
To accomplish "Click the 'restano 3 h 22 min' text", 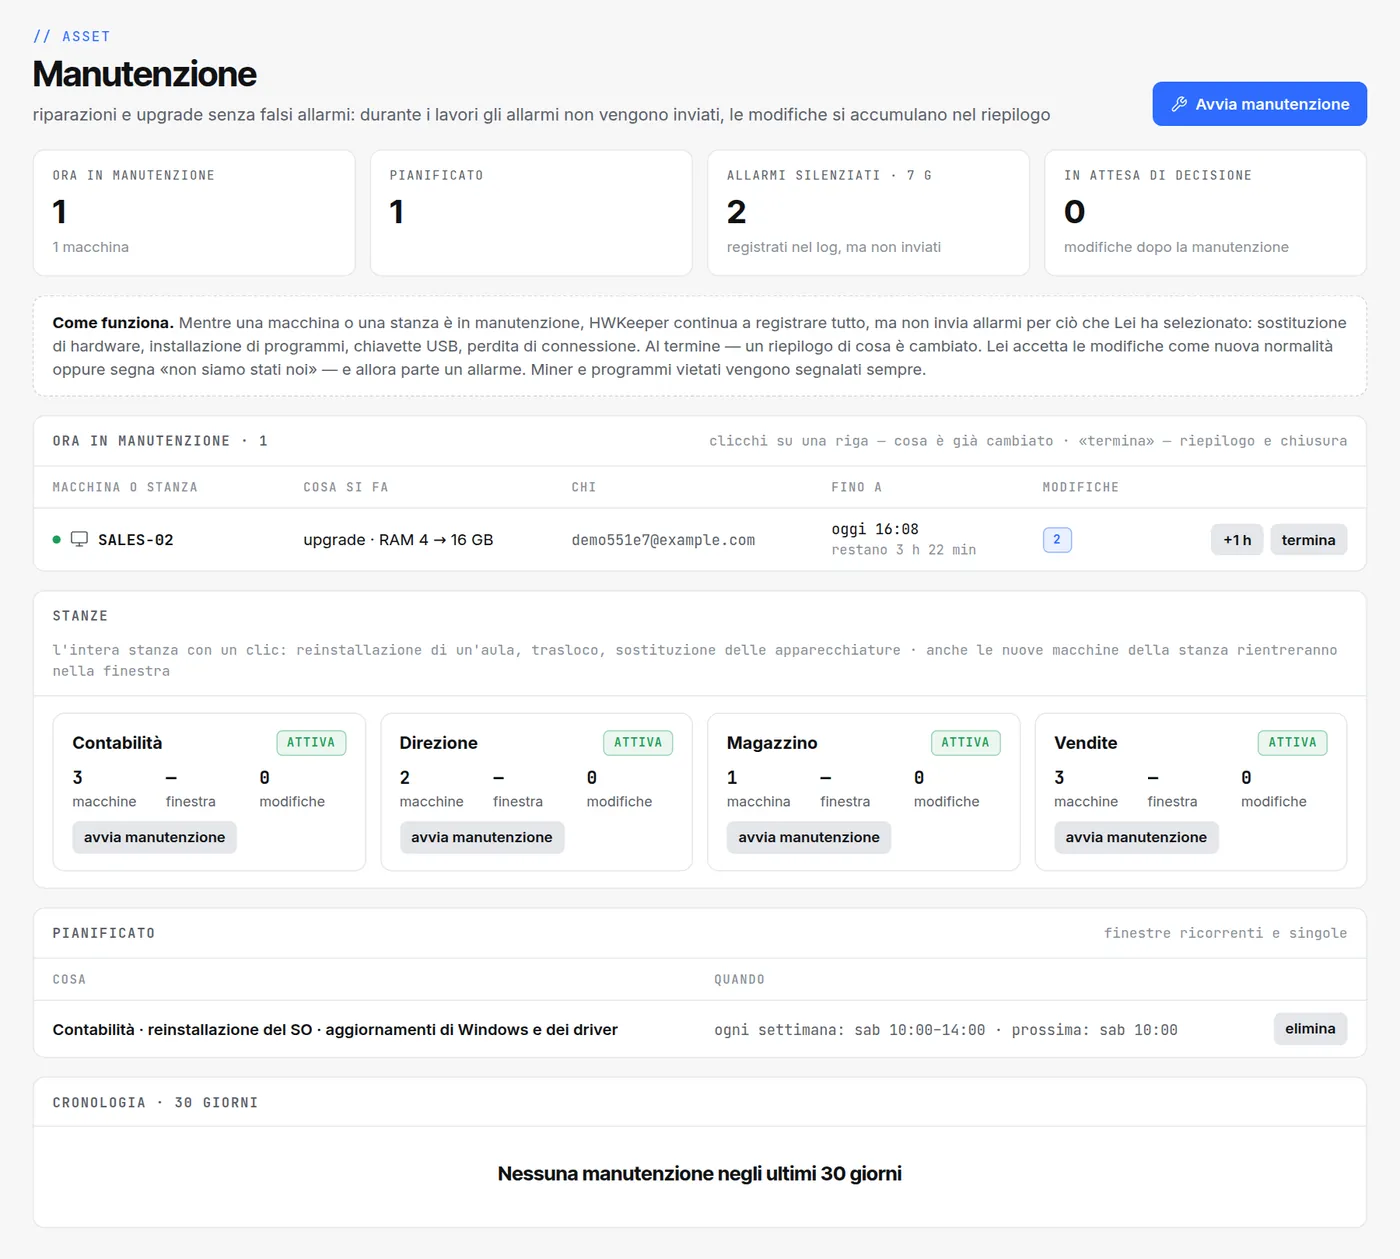I will [x=903, y=550].
